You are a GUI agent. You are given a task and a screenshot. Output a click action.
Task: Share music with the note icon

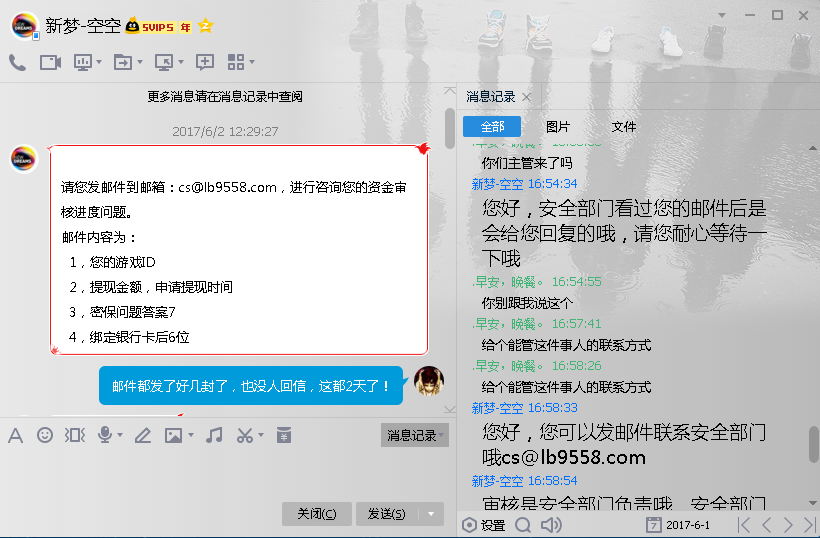[214, 435]
